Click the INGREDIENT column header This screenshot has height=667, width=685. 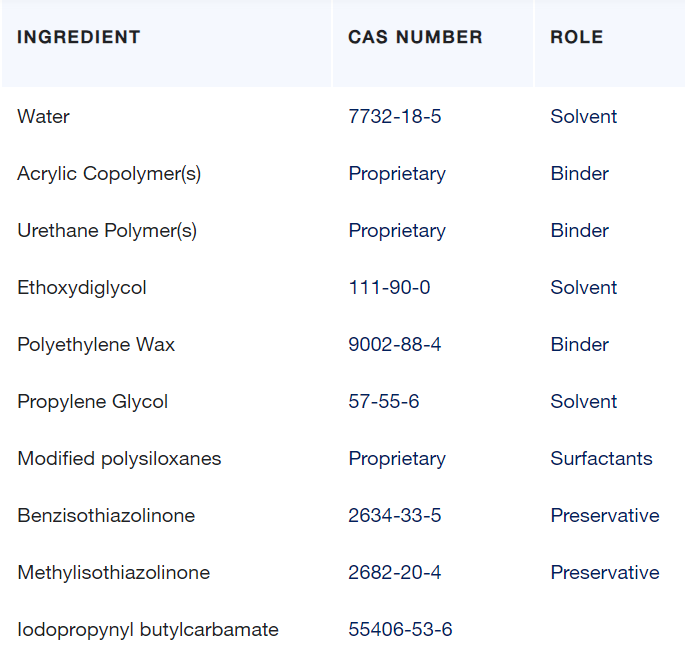pyautogui.click(x=79, y=38)
